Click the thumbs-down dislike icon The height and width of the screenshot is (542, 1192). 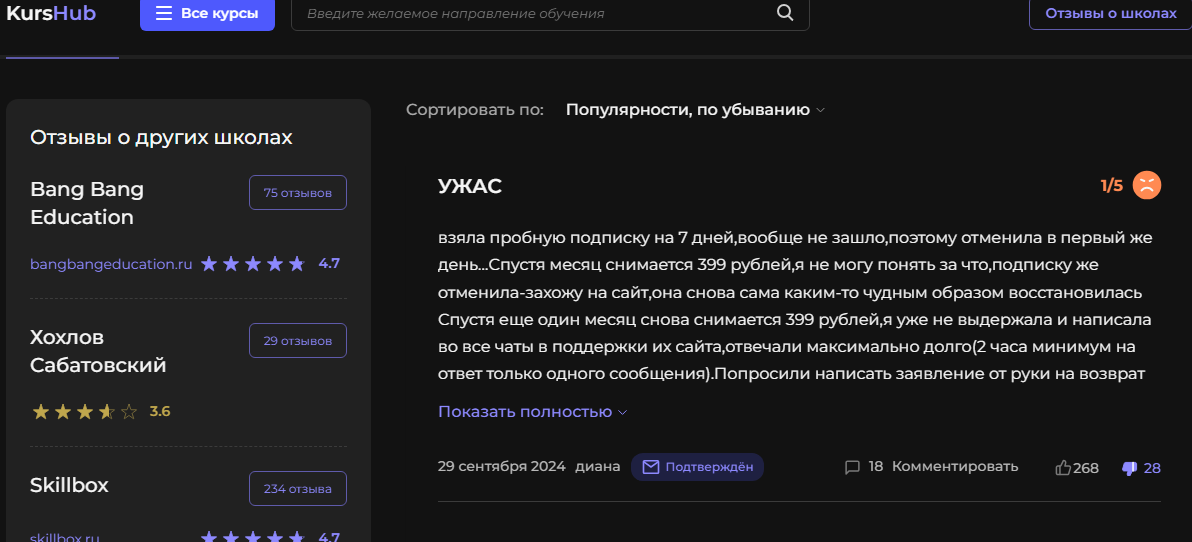[x=1130, y=468]
